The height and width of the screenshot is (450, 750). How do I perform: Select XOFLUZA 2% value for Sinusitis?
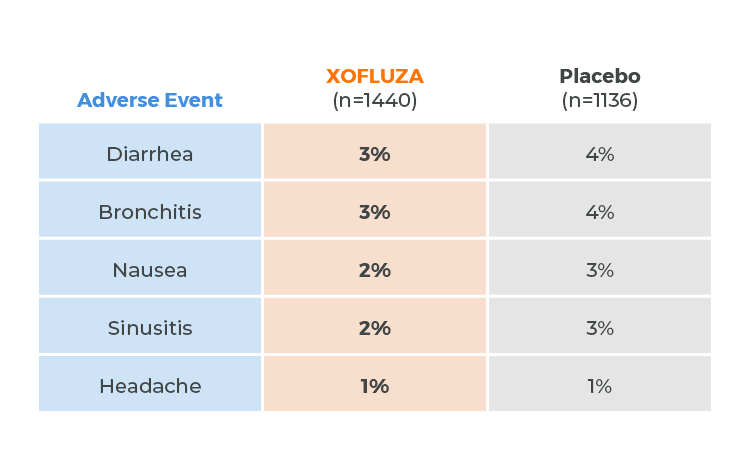point(375,328)
